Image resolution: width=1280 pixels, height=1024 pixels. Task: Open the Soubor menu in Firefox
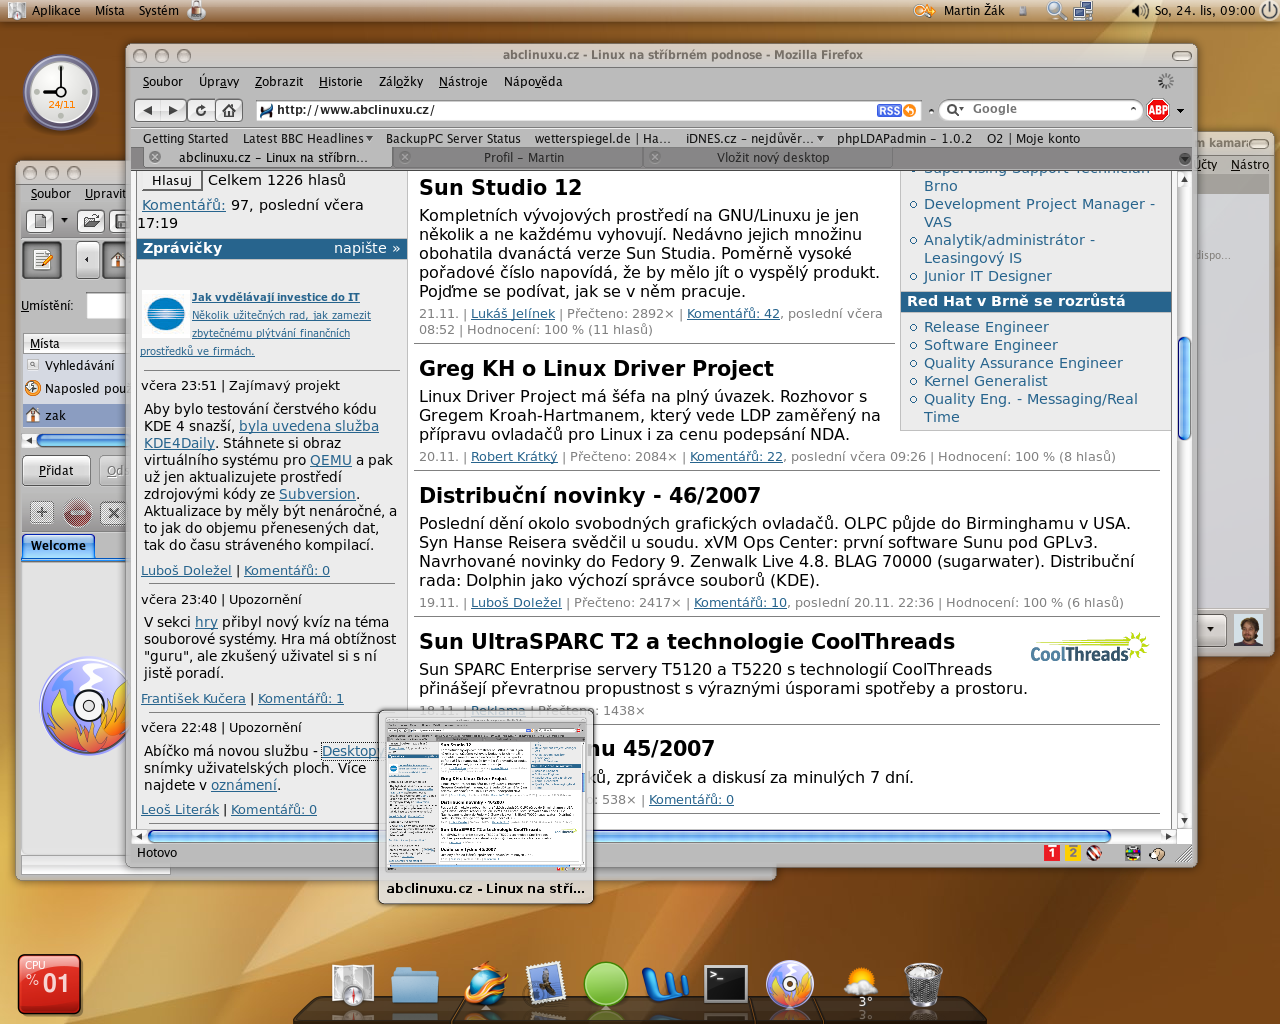pyautogui.click(x=163, y=82)
